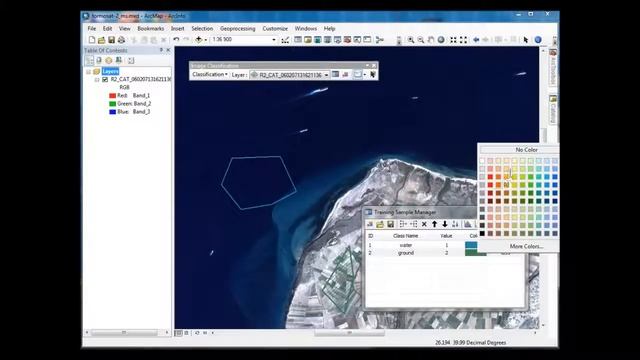
Task: Open the Edit menu
Action: coord(107,29)
